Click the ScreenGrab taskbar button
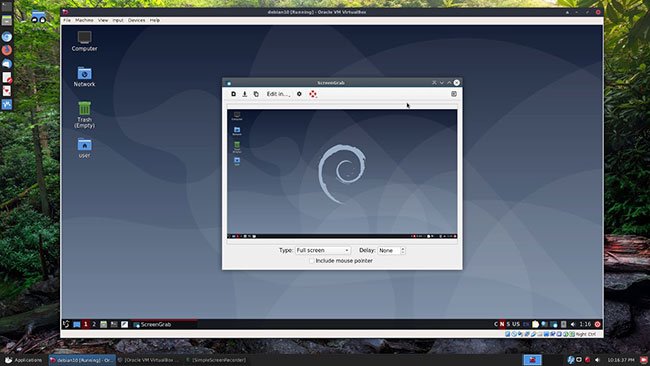Viewport: 650px width, 366px height. click(164, 324)
